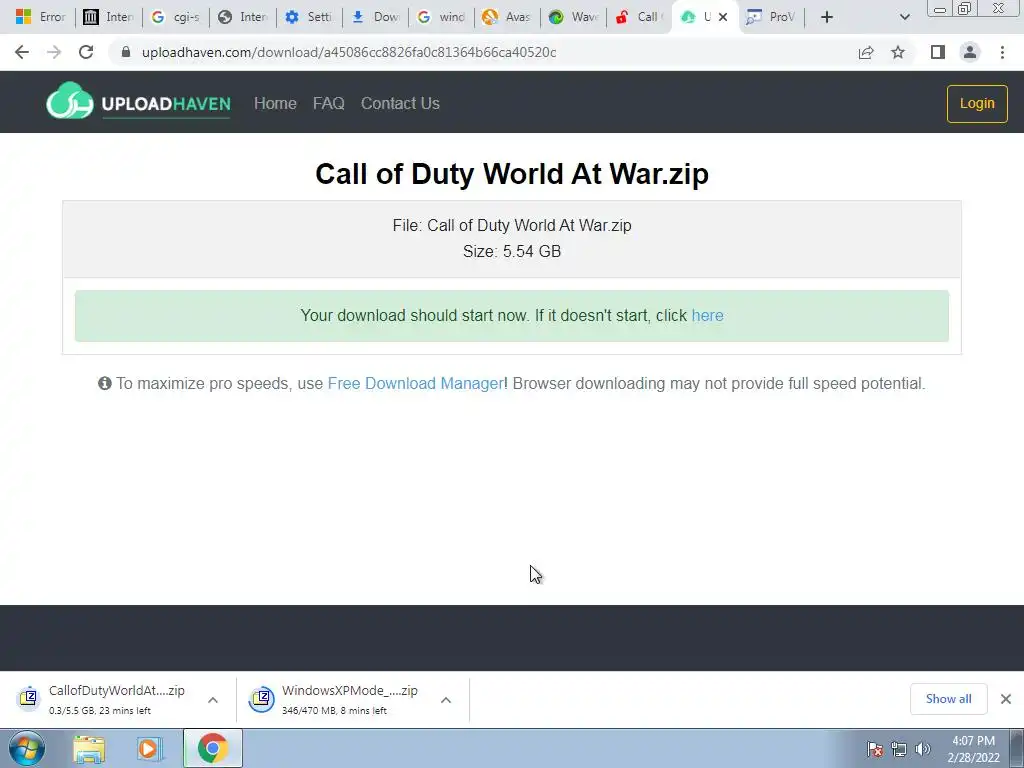Click the padlock site info icon
1024x768 pixels.
[126, 52]
